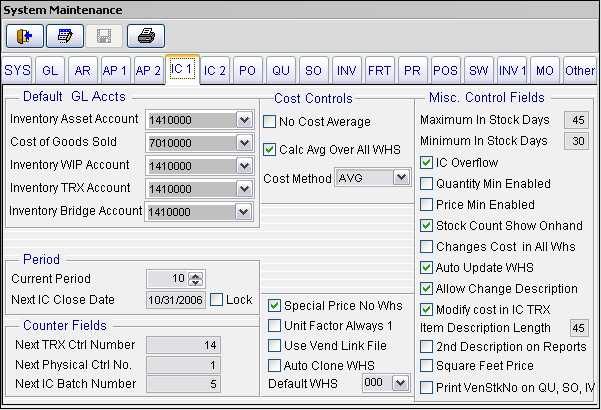Screen dimensions: 601x410
Task: Enable the Print VenStkNo checkbox
Action: coord(426,387)
